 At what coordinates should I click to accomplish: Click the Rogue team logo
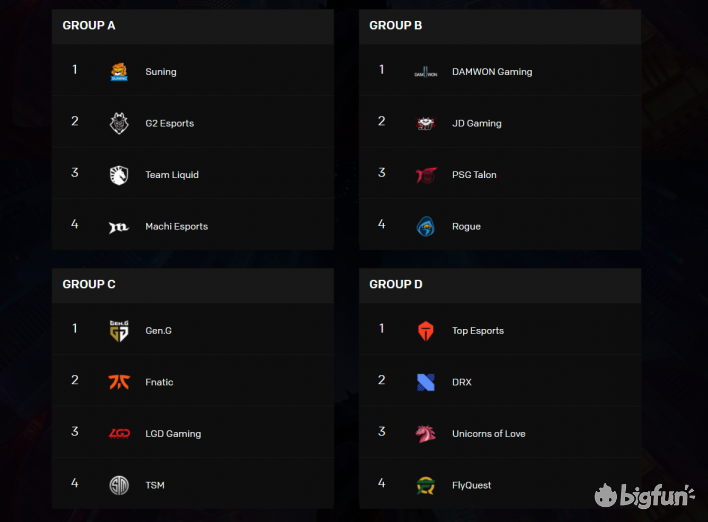tap(425, 227)
